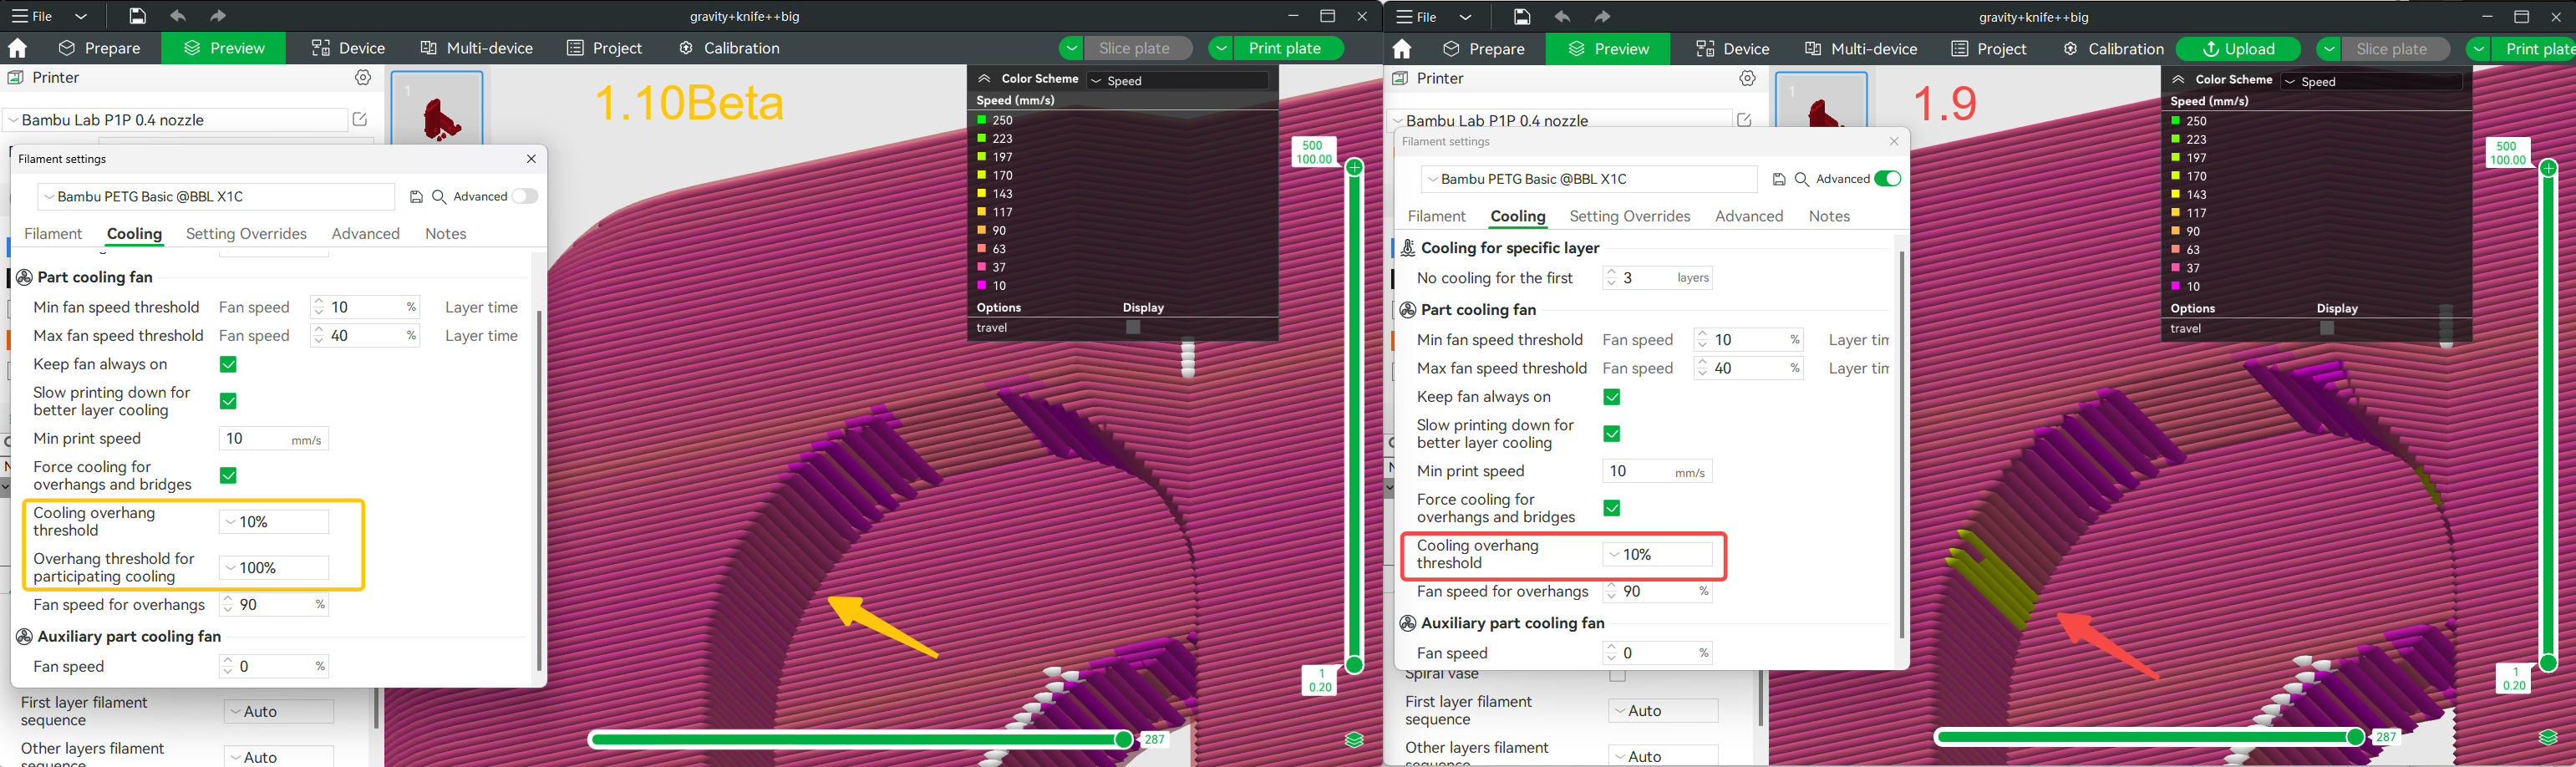Open printer settings gear in 1.10Beta window
The image size is (2576, 767).
363,77
